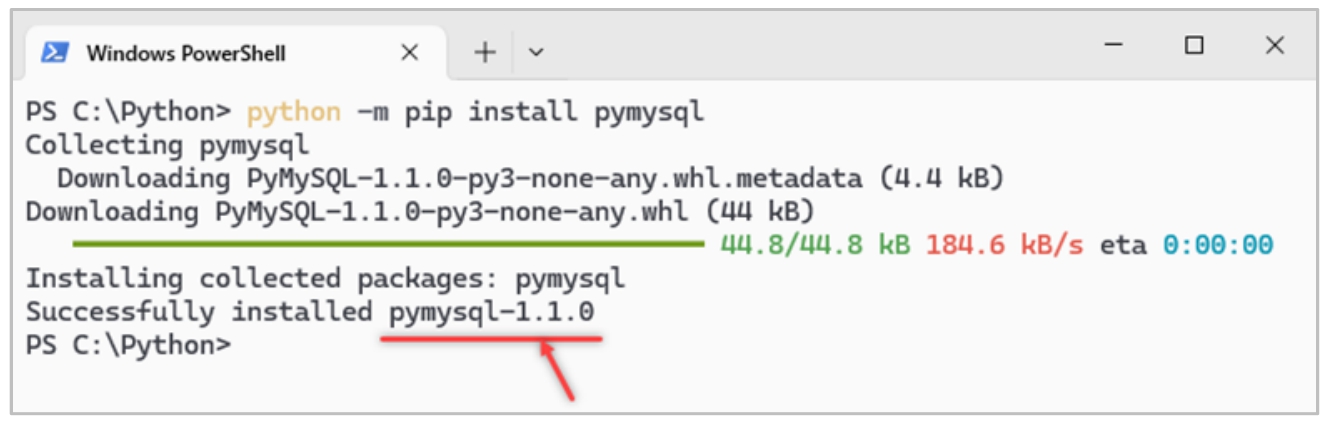1339x431 pixels.
Task: Minimize the terminal window
Action: point(1115,46)
